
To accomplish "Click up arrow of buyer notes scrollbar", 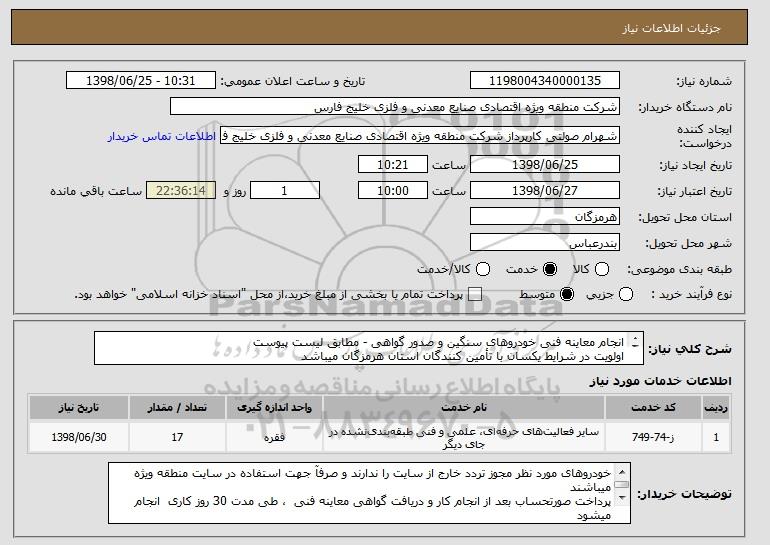I will click(622, 472).
